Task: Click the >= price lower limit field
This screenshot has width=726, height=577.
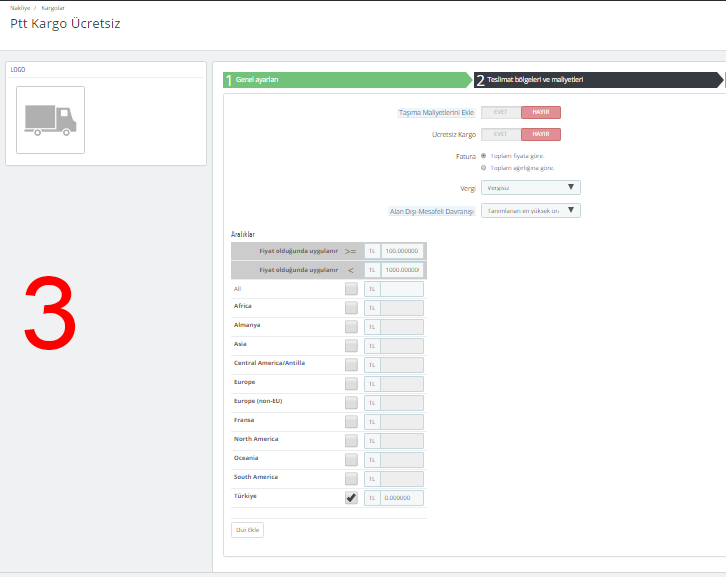Action: pos(402,251)
